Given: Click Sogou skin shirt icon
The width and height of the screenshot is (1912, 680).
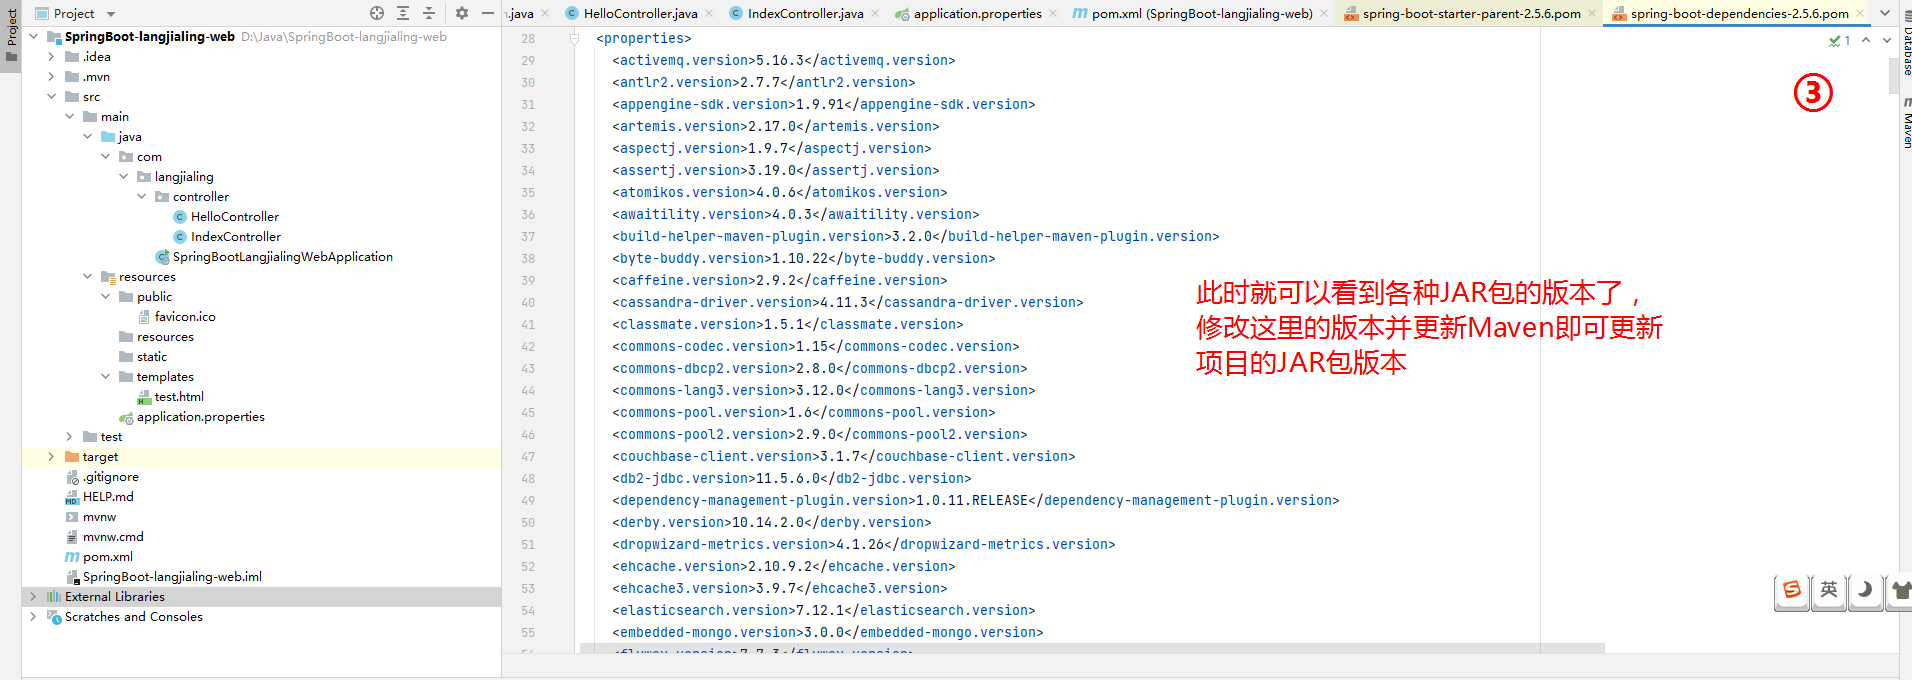Looking at the screenshot, I should (x=1900, y=590).
